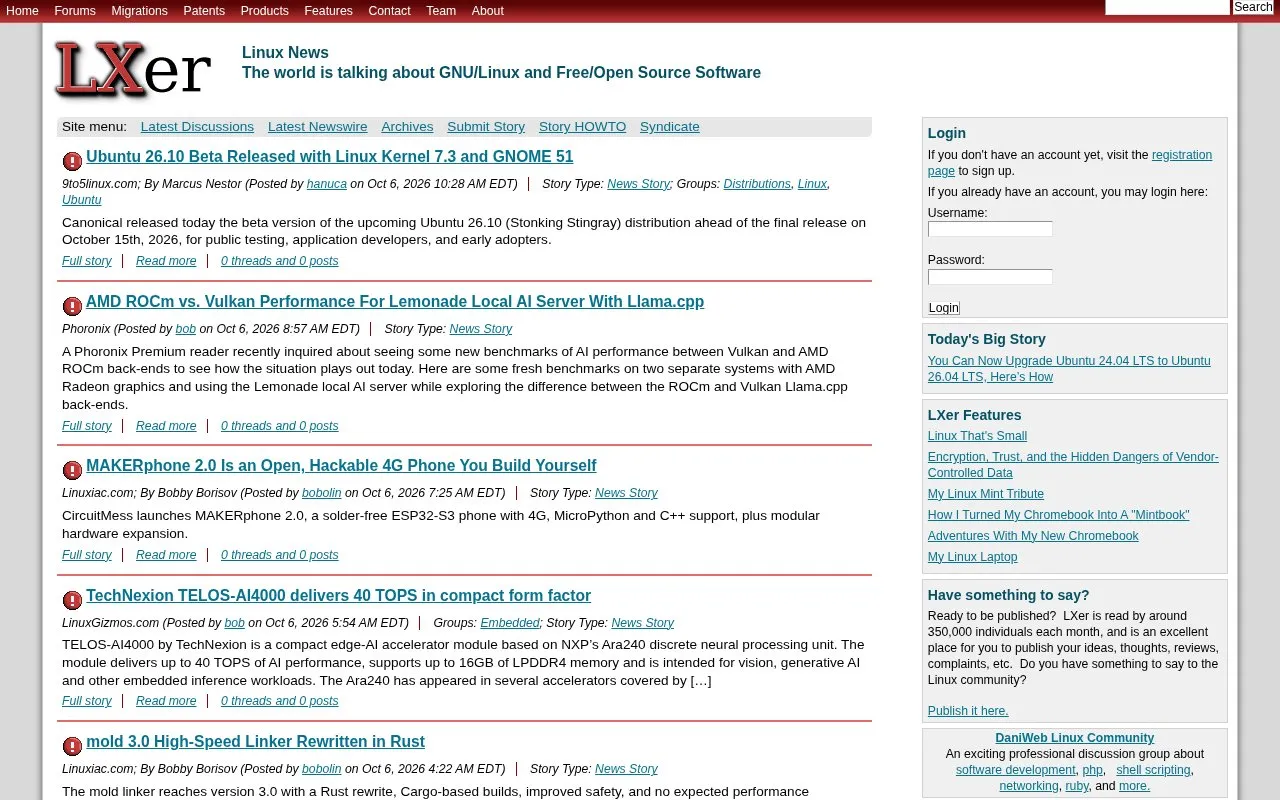The image size is (1280, 800).
Task: Focus the Username input field
Action: (x=990, y=229)
